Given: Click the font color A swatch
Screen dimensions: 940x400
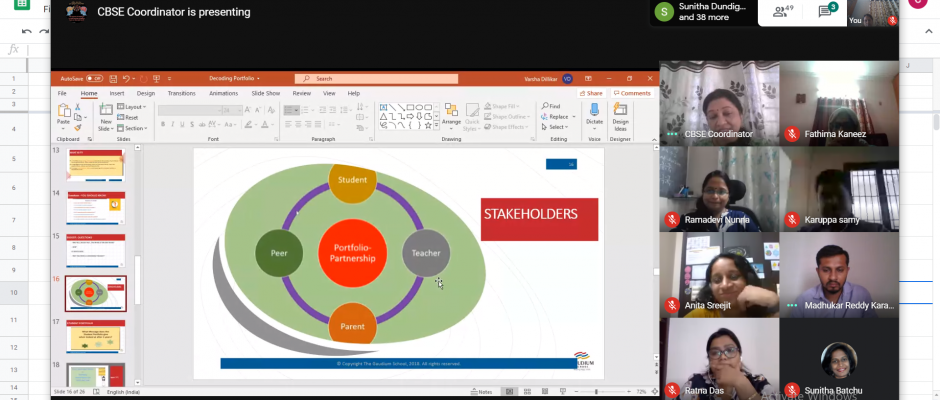Looking at the screenshot, I should point(265,124).
